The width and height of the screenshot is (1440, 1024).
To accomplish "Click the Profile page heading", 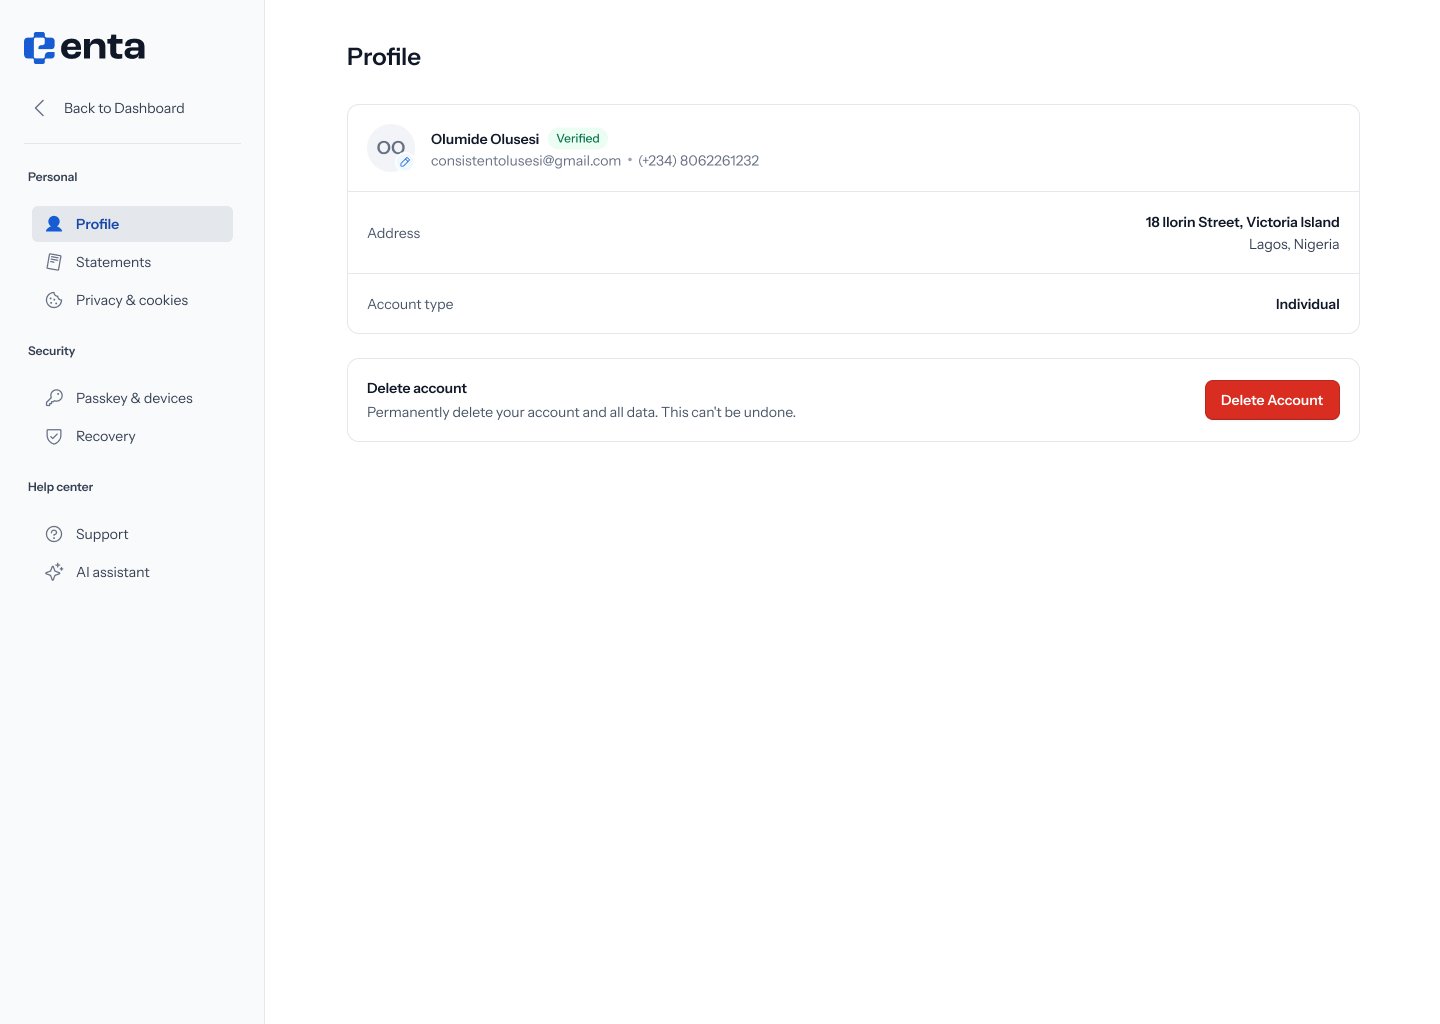I will click(x=384, y=57).
